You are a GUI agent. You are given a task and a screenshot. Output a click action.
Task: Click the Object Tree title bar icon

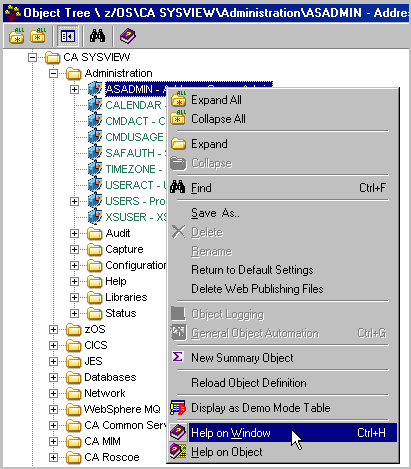click(x=12, y=13)
